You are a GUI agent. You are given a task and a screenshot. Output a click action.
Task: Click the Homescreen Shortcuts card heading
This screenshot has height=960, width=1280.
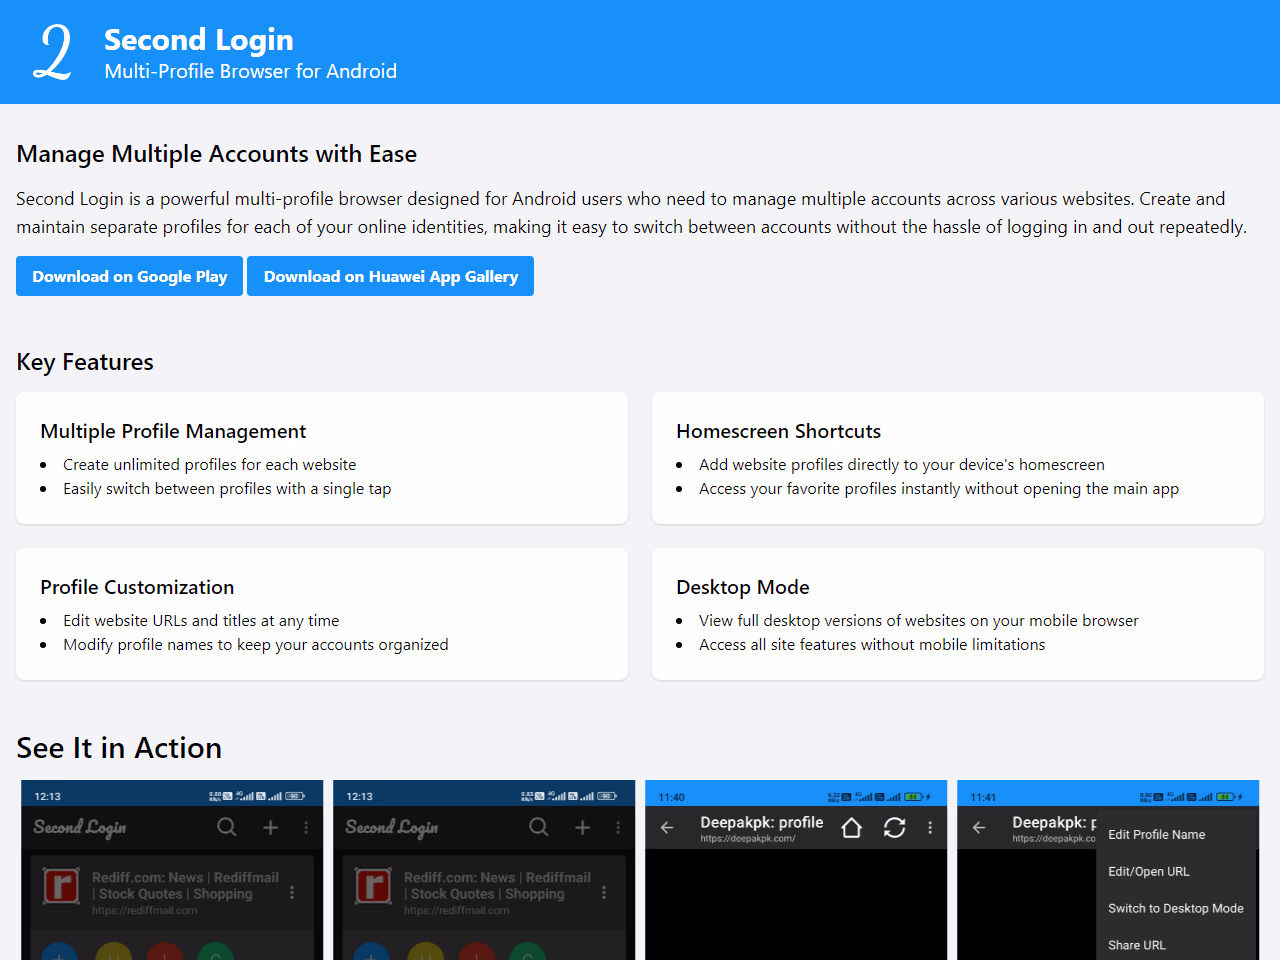[778, 431]
